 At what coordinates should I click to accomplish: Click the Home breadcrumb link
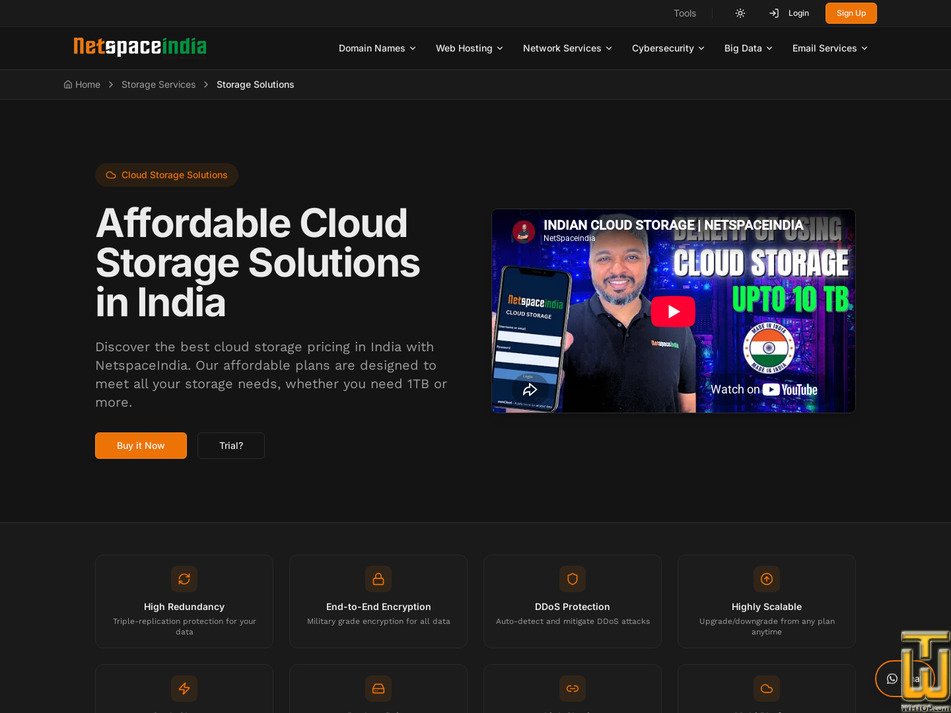pos(82,84)
